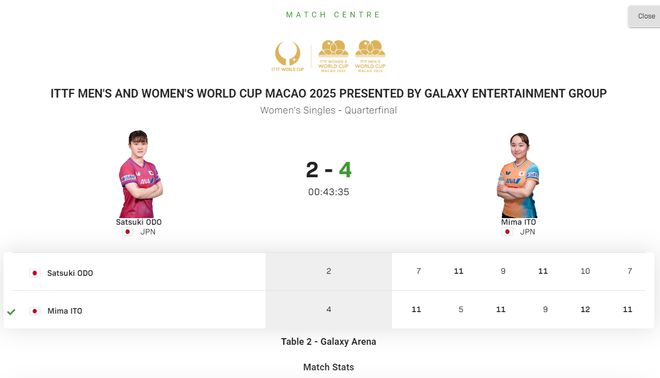Image resolution: width=660 pixels, height=378 pixels.
Task: Click the Match Centre heading
Action: [x=333, y=15]
